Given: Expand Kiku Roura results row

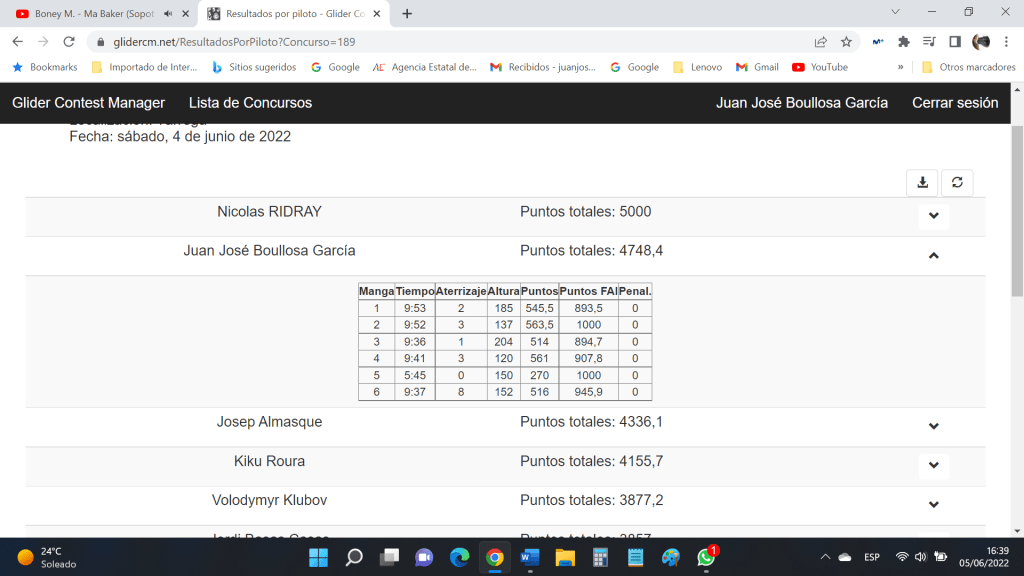Looking at the screenshot, I should pyautogui.click(x=933, y=465).
